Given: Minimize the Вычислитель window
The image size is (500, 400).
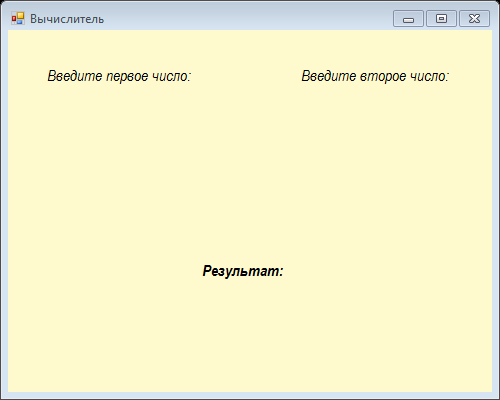Looking at the screenshot, I should (408, 19).
